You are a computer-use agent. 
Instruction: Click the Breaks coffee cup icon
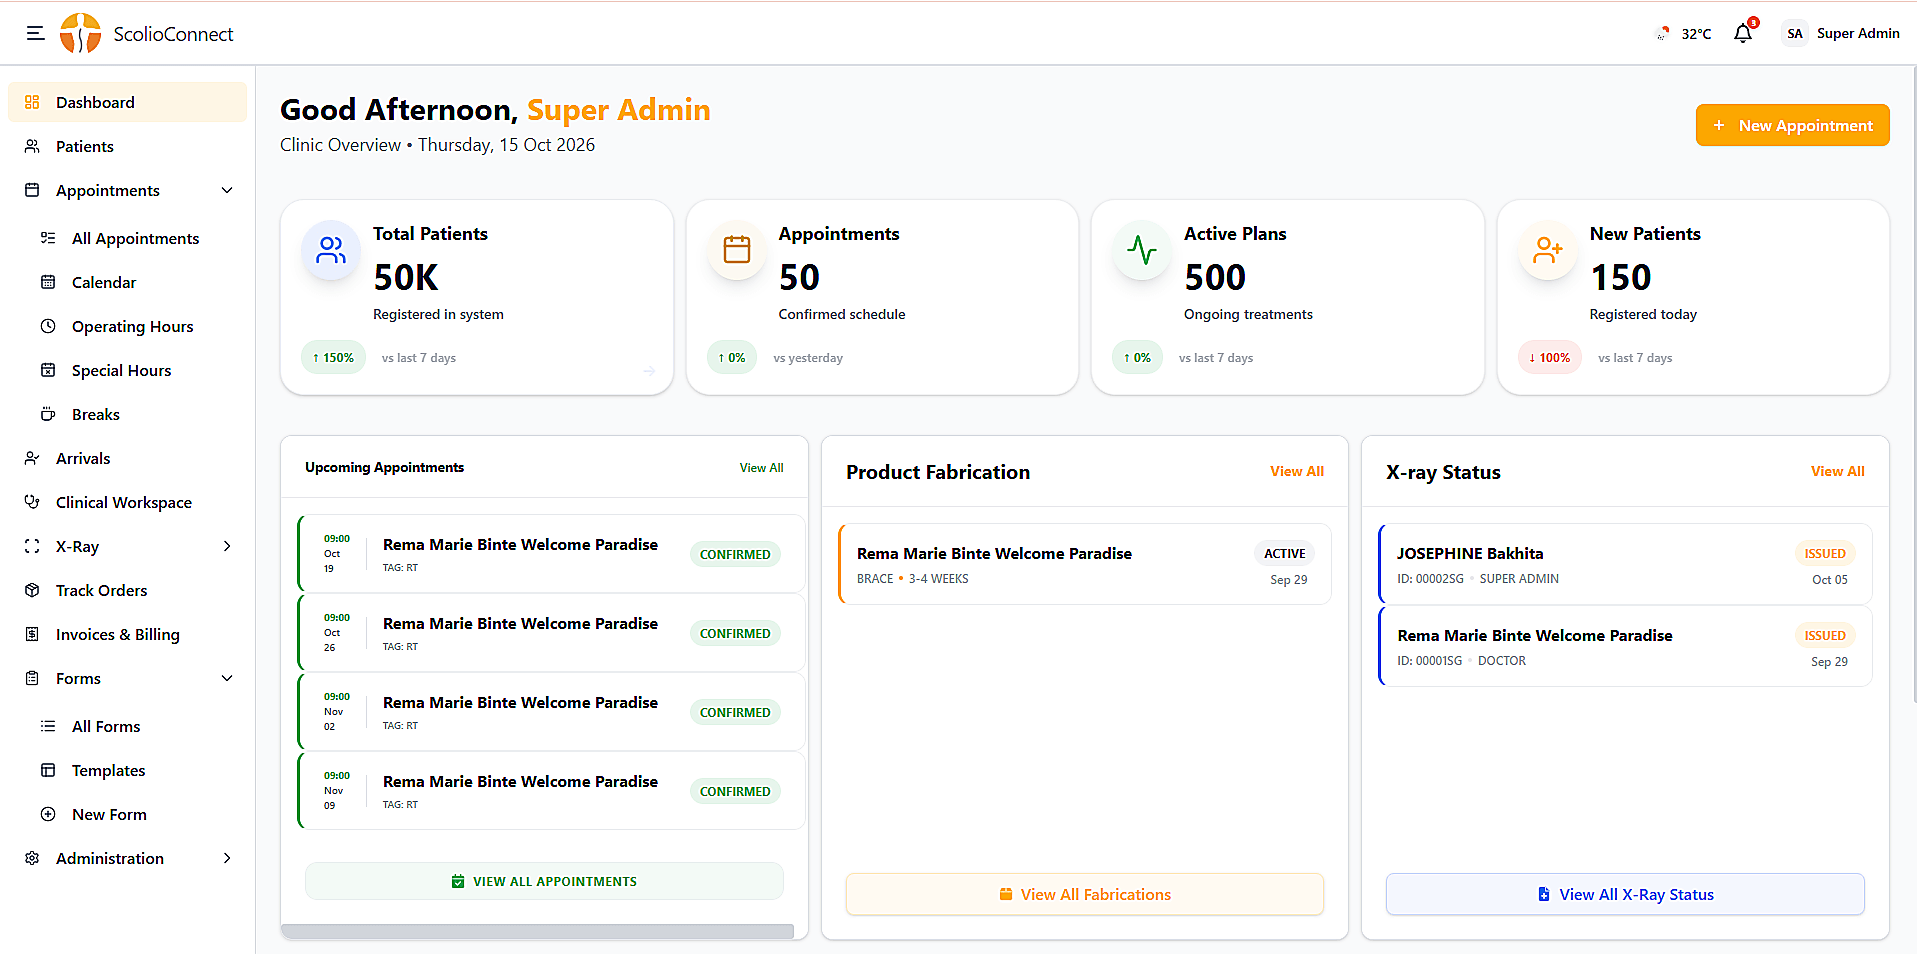pos(48,414)
